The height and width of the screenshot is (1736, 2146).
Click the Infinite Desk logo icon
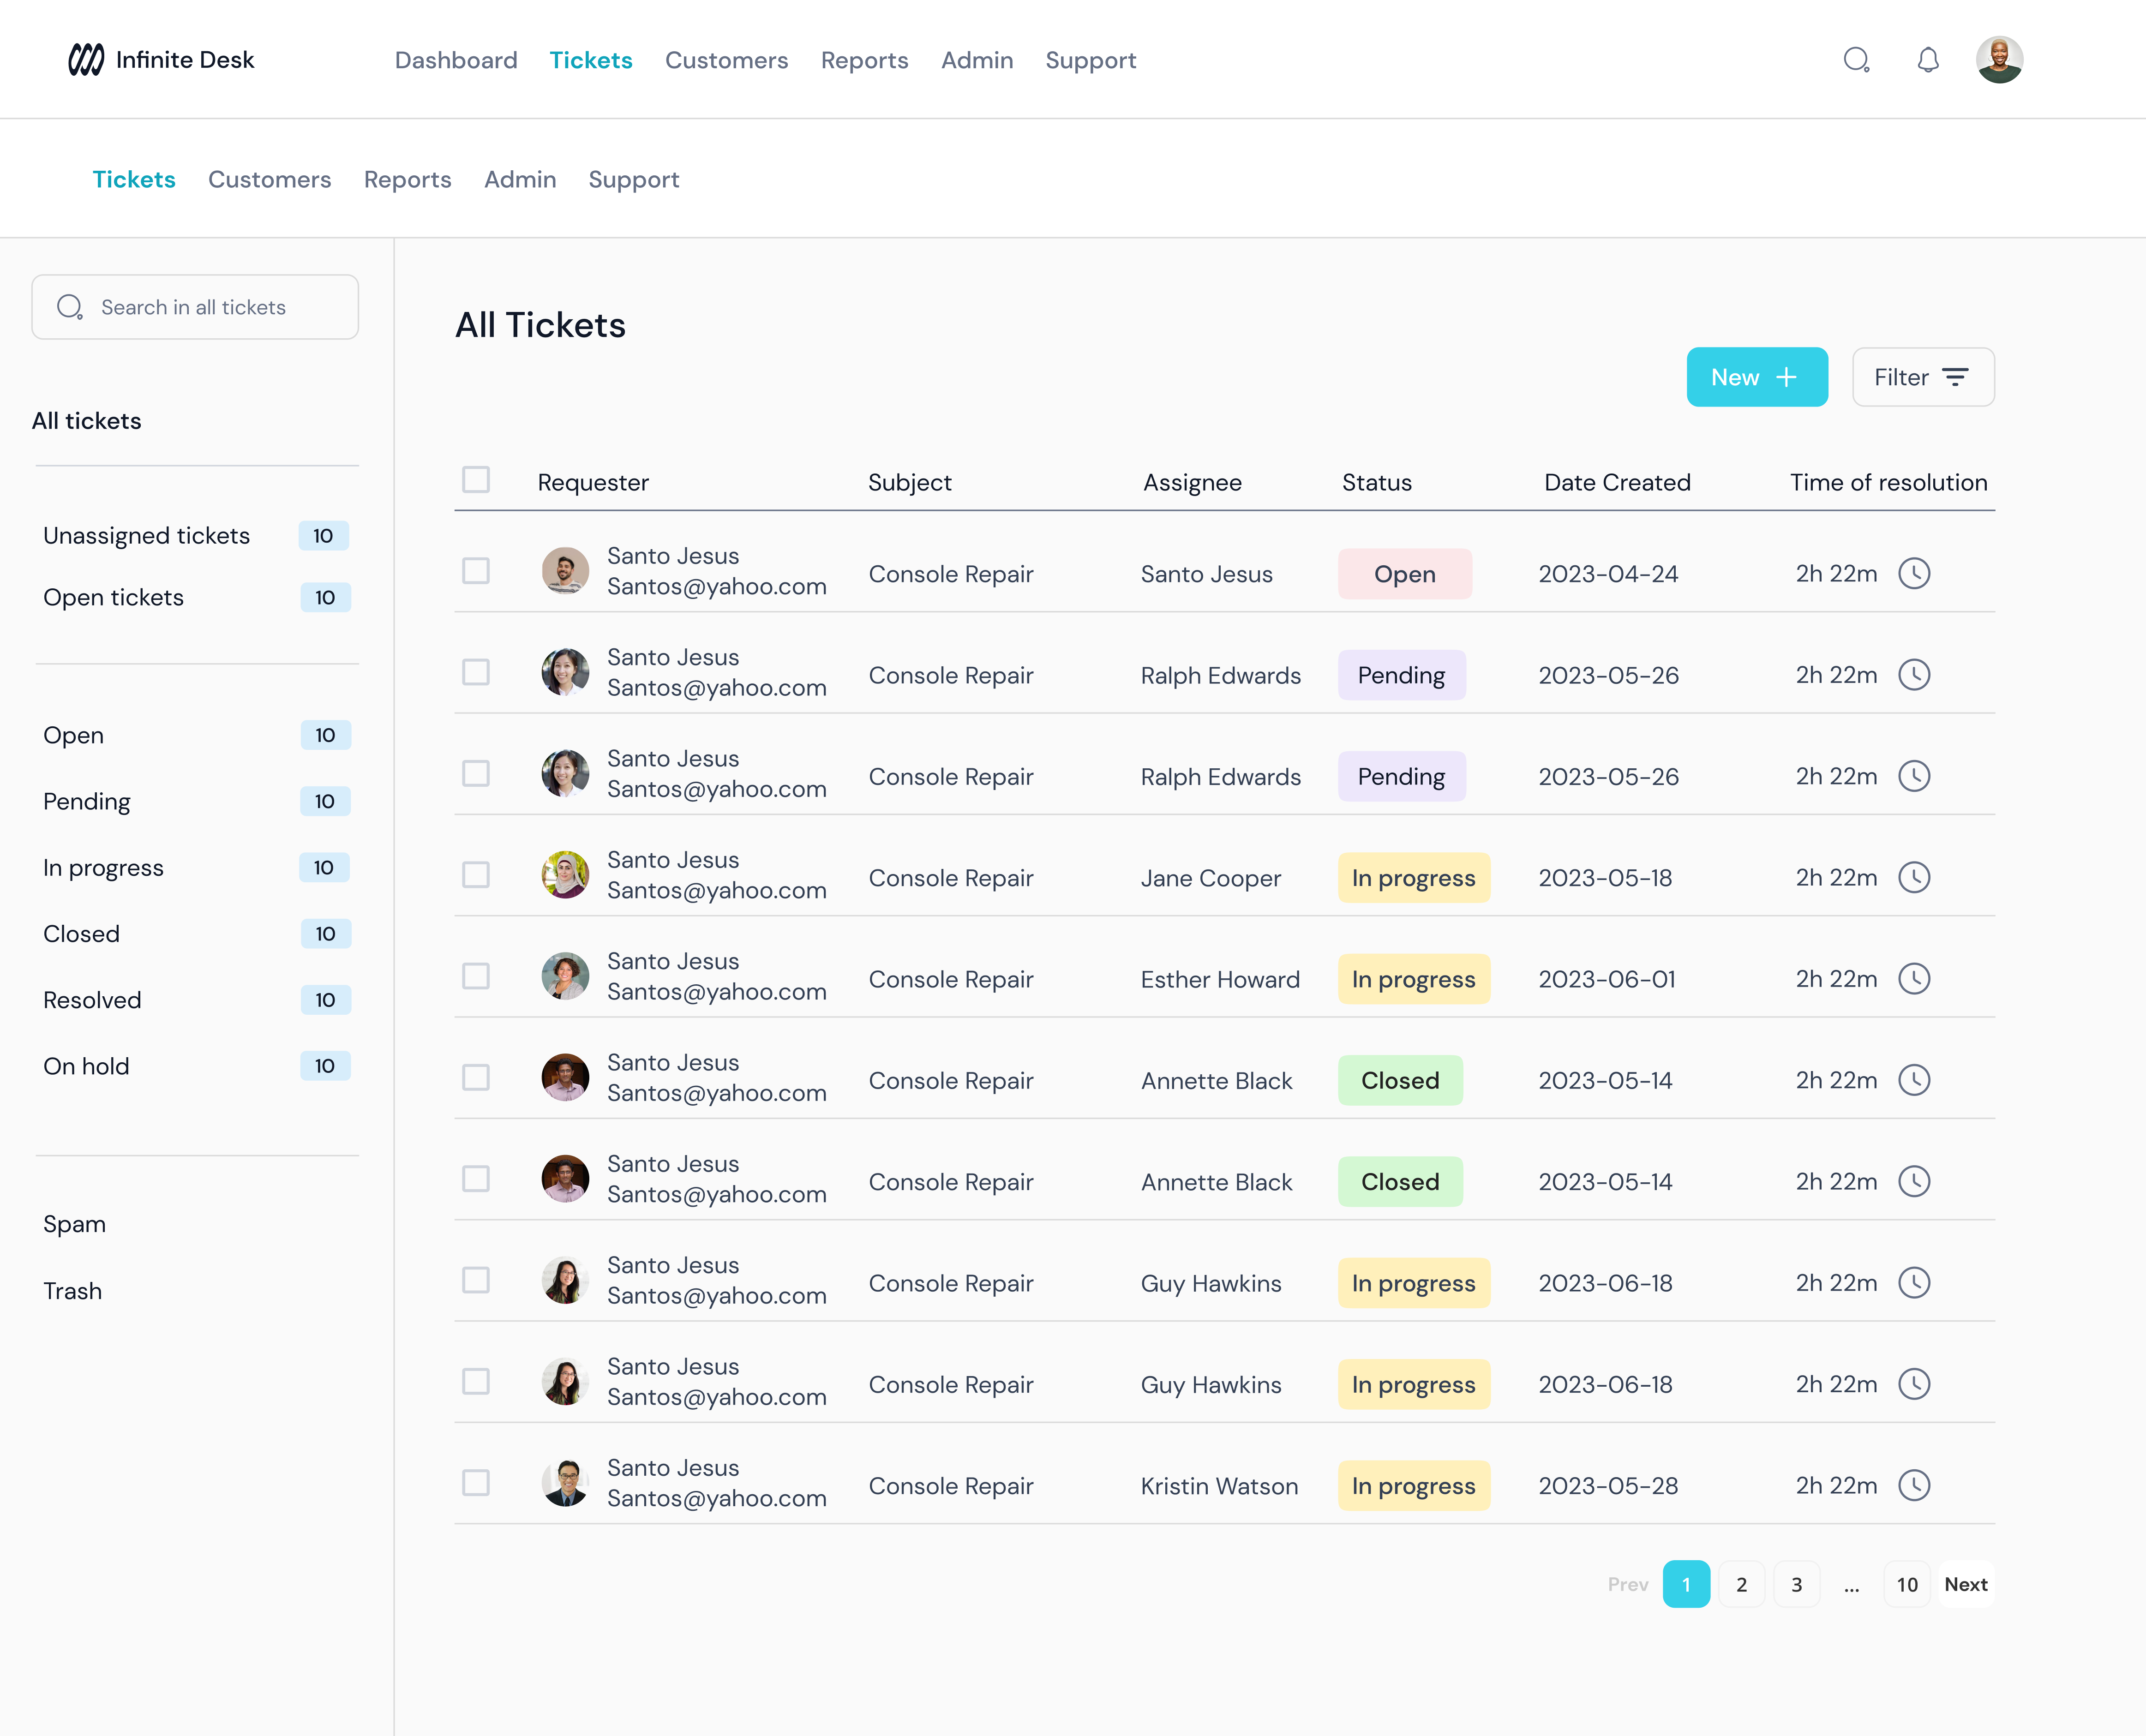coord(86,60)
